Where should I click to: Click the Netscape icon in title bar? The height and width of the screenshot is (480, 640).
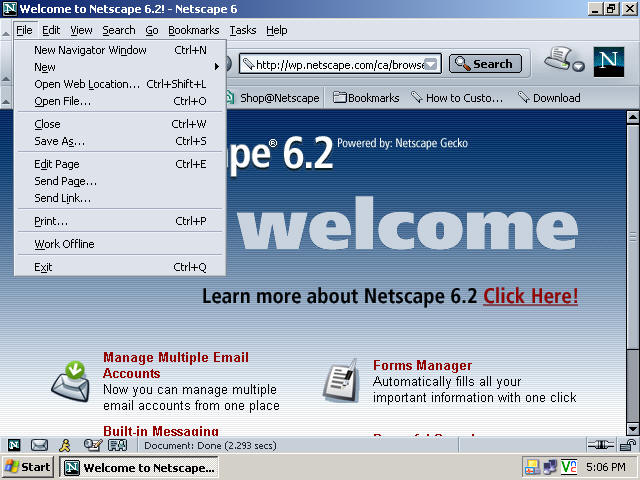pos(10,9)
